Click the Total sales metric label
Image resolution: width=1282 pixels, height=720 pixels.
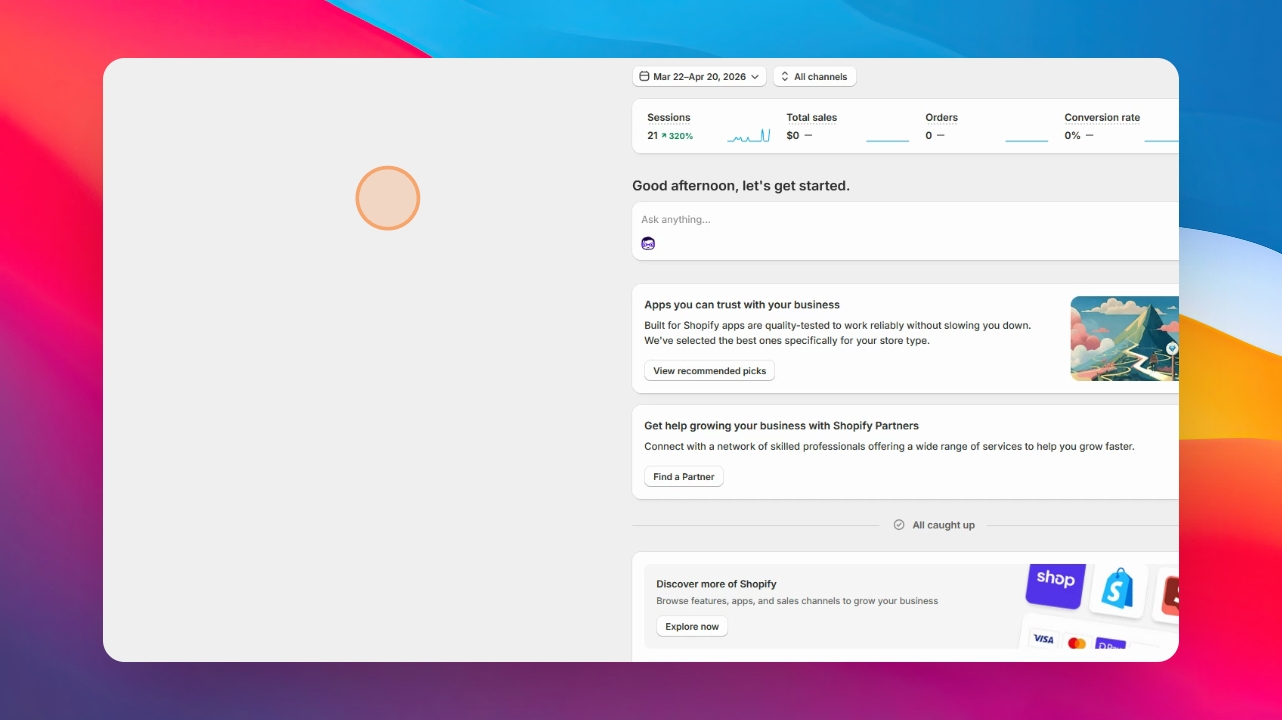pyautogui.click(x=812, y=118)
